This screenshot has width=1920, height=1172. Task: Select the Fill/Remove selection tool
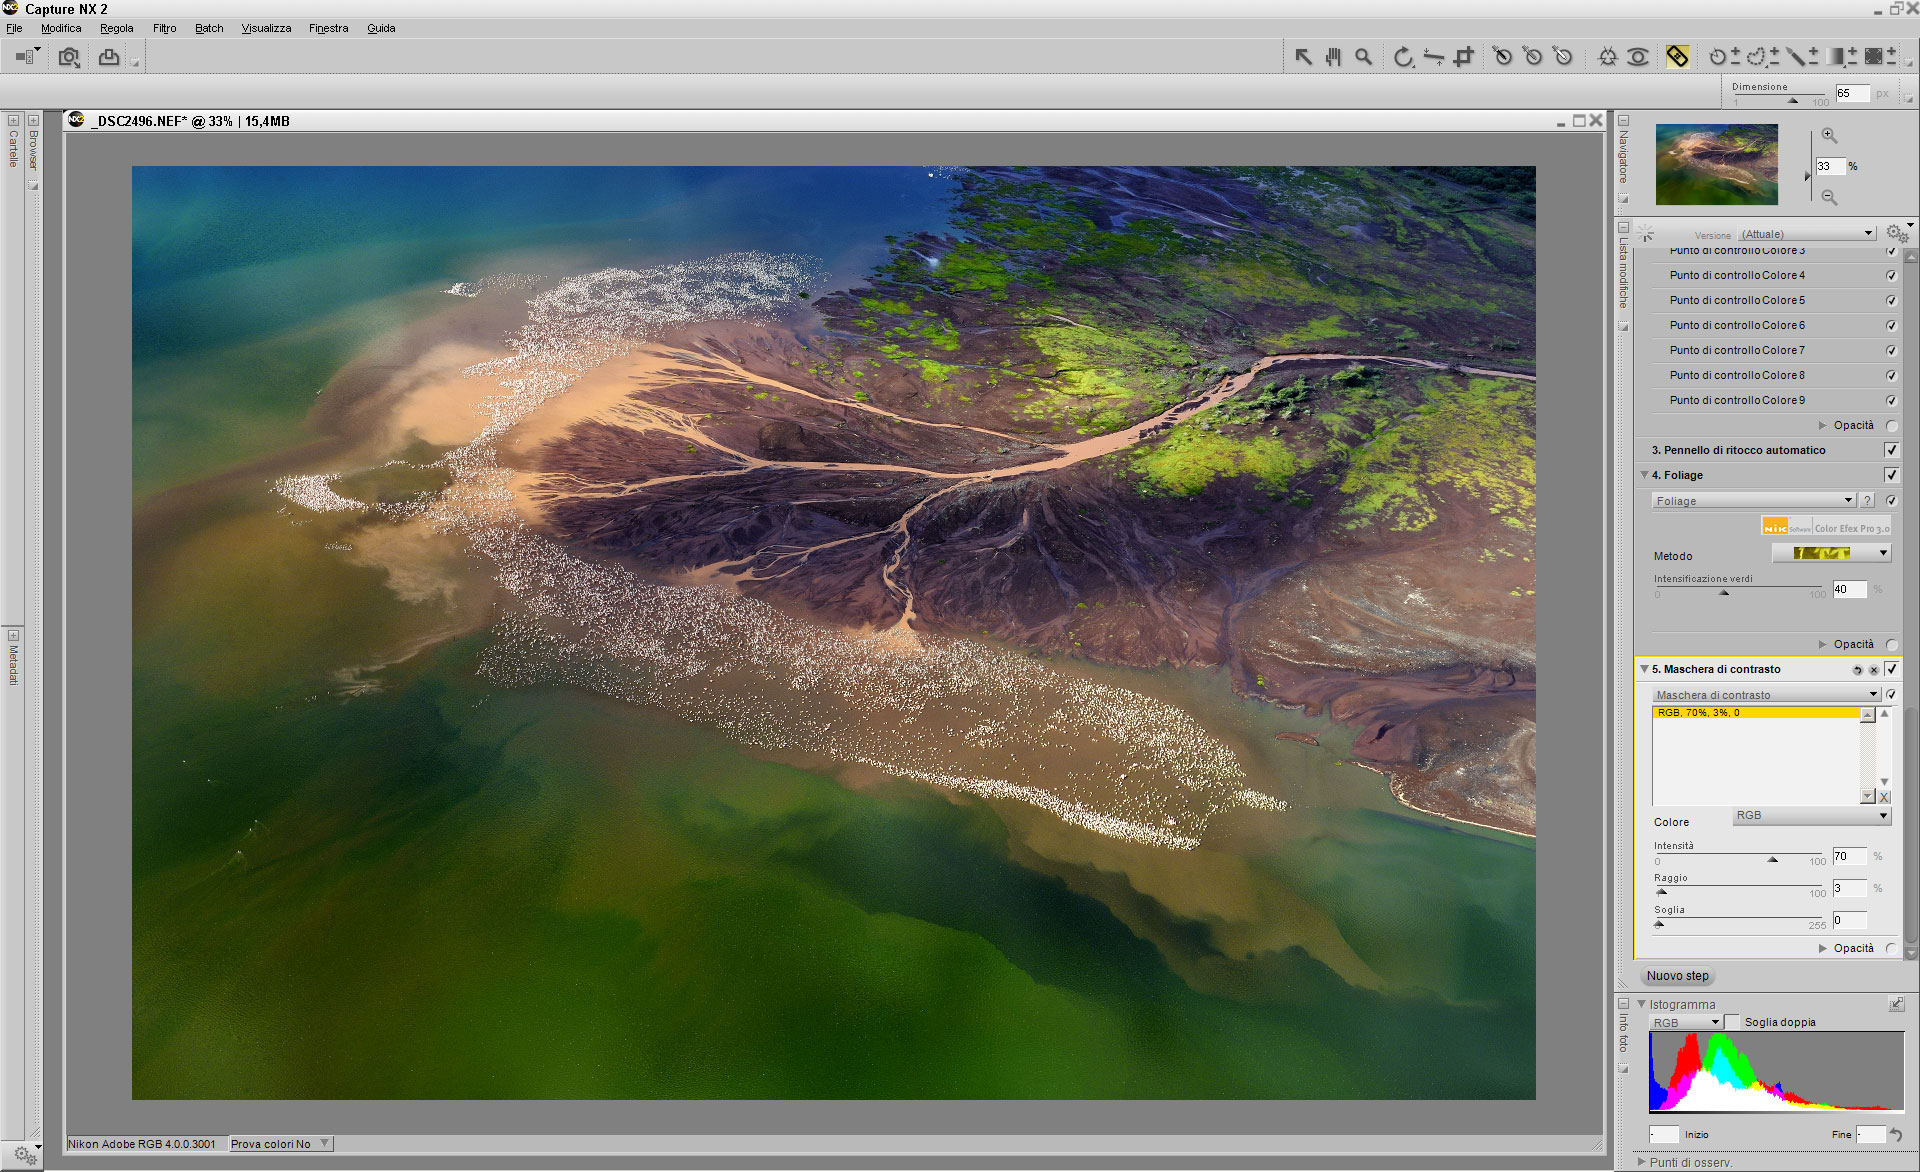coord(1874,57)
